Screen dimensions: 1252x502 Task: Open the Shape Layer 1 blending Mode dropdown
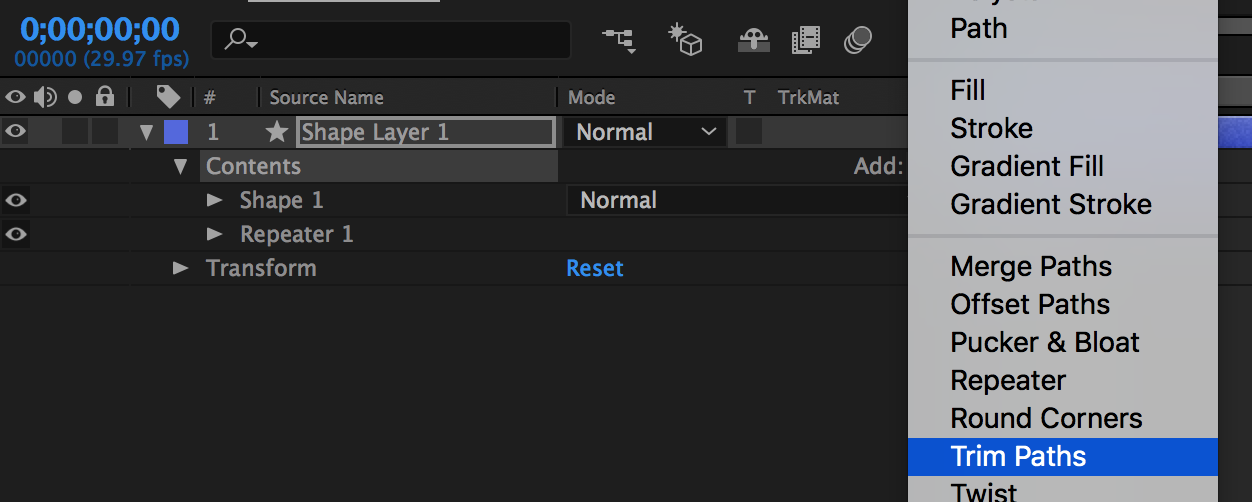[x=646, y=132]
